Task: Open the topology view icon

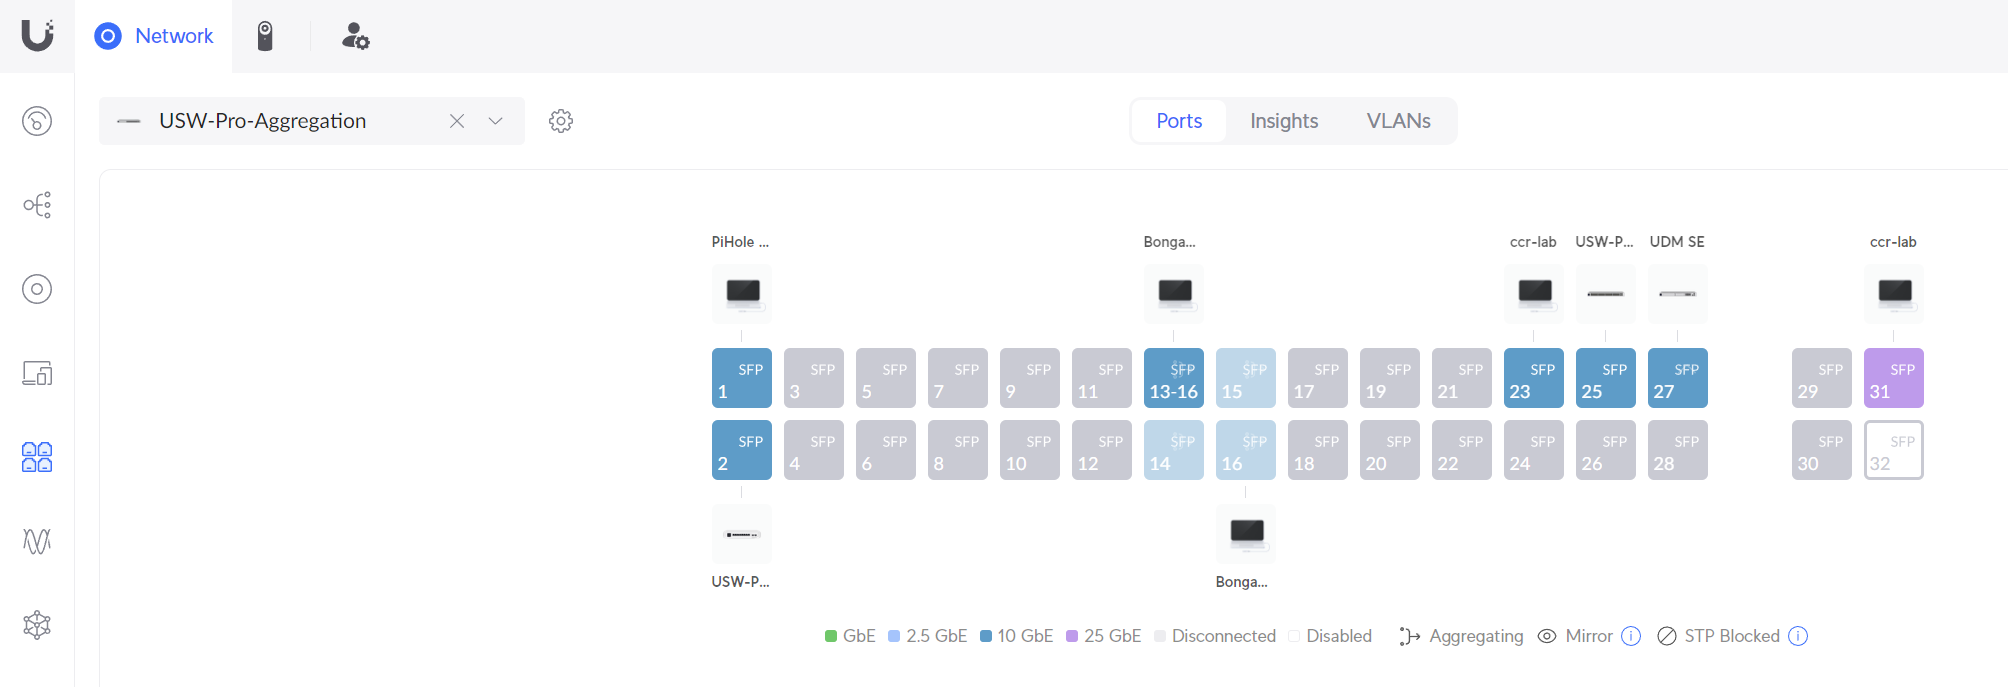Action: pyautogui.click(x=37, y=205)
